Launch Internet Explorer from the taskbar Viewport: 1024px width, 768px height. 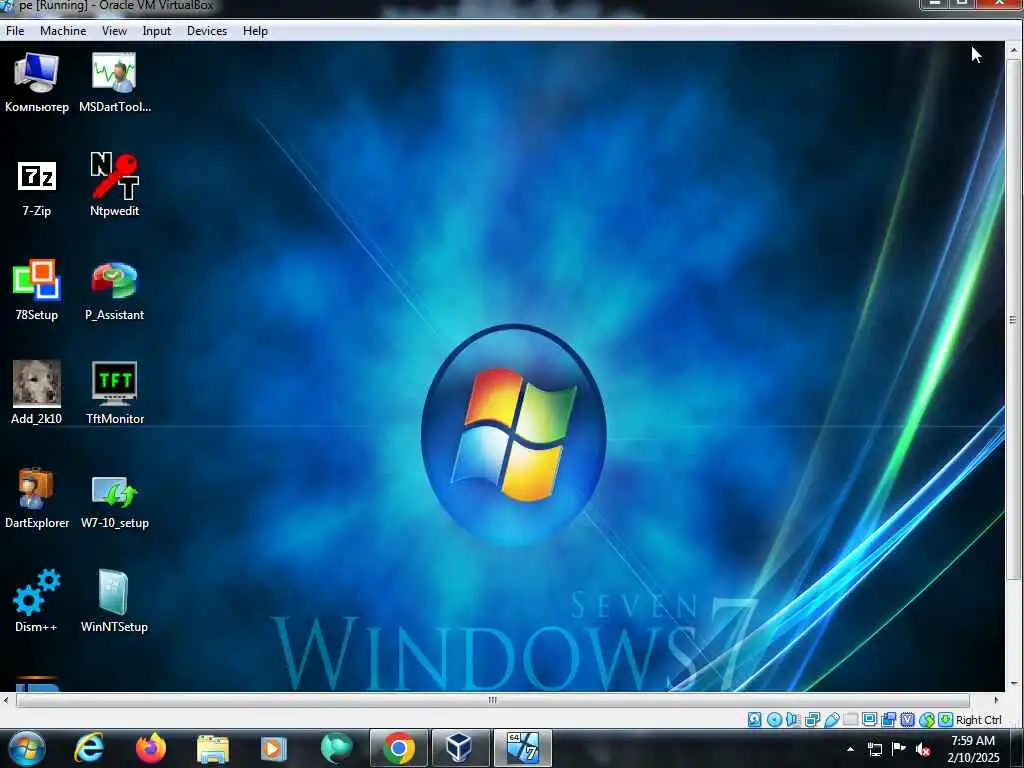coord(88,748)
